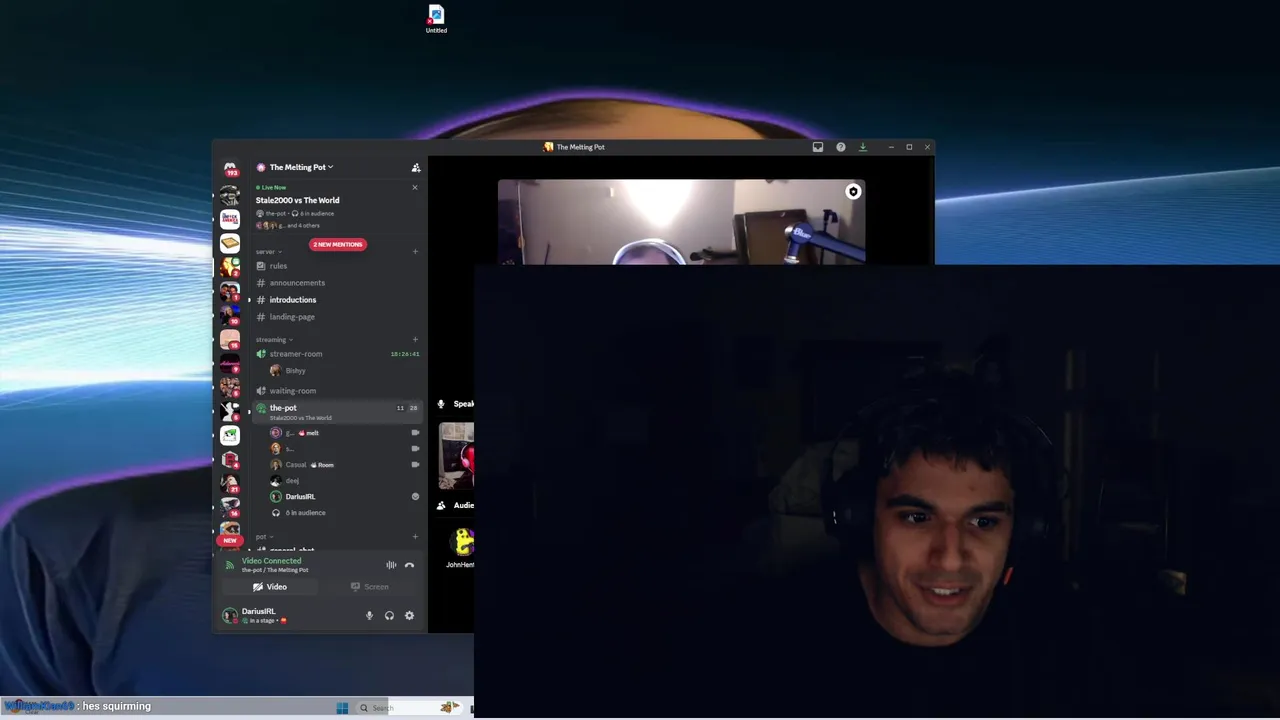Add channel to pot category

point(415,537)
